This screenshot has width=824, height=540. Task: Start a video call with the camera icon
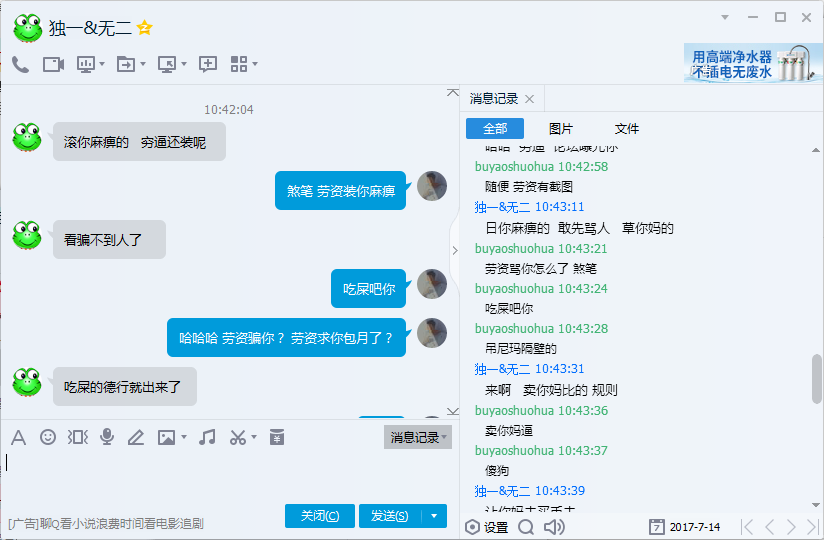[x=53, y=65]
